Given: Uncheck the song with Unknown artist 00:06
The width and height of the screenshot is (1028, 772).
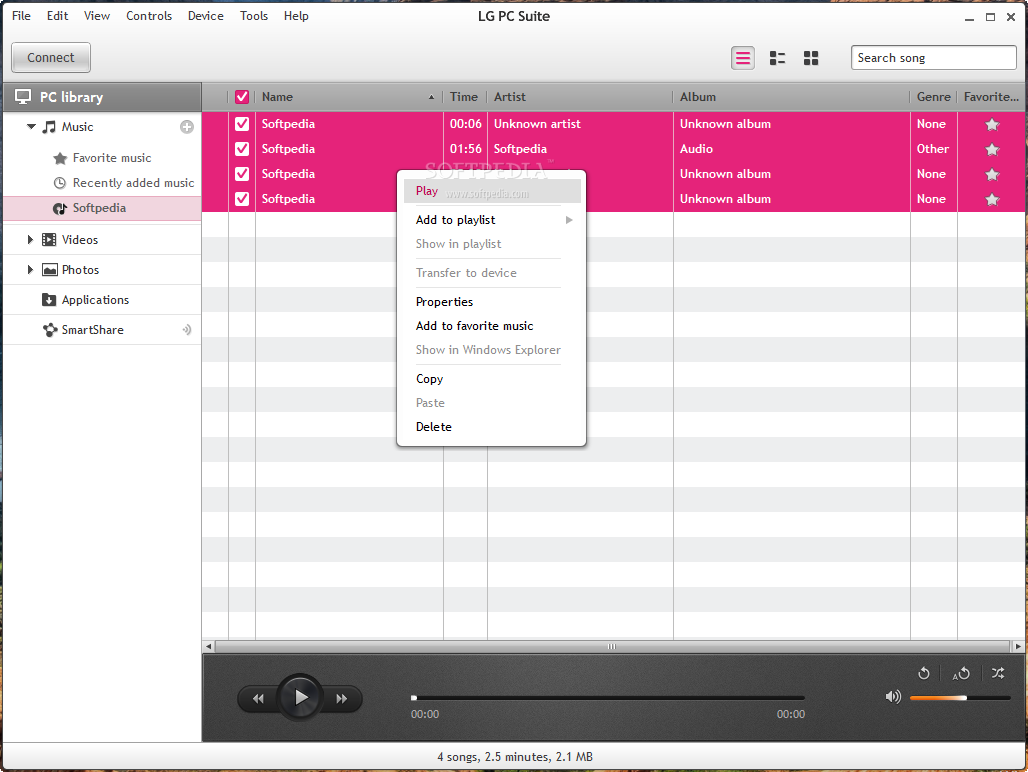Looking at the screenshot, I should pyautogui.click(x=242, y=124).
